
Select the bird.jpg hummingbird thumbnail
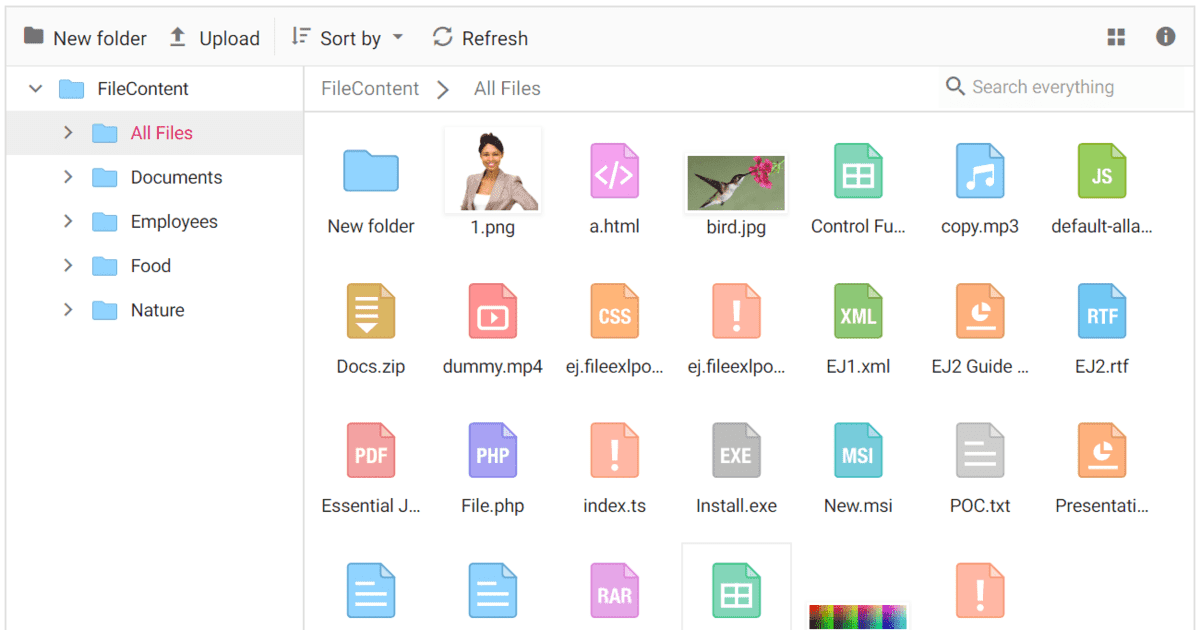tap(736, 183)
